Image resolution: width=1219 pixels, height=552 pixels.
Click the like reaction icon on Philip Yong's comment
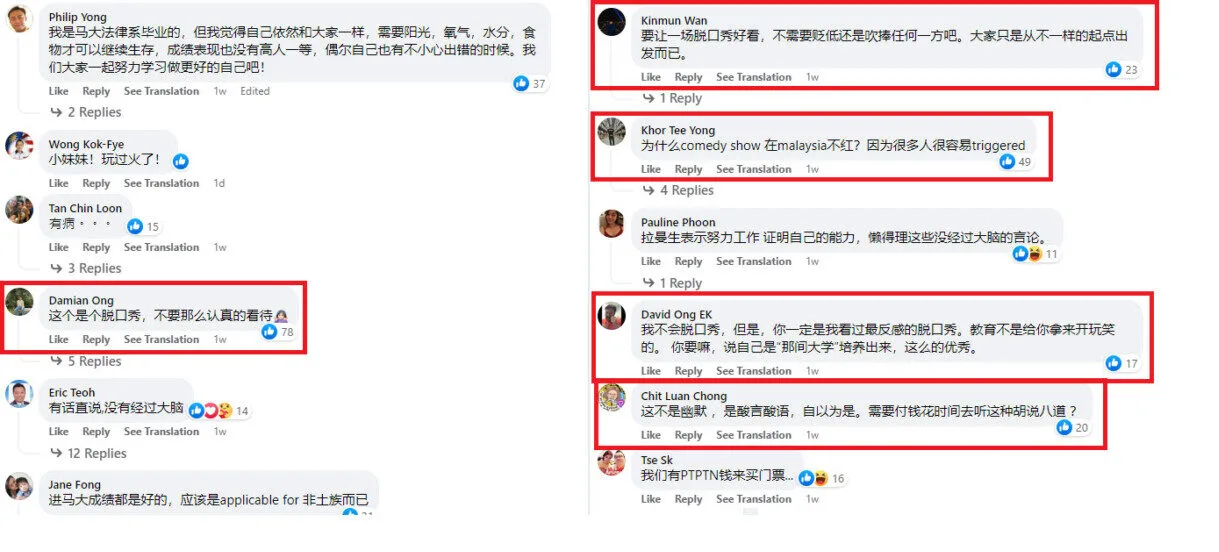pyautogui.click(x=521, y=84)
